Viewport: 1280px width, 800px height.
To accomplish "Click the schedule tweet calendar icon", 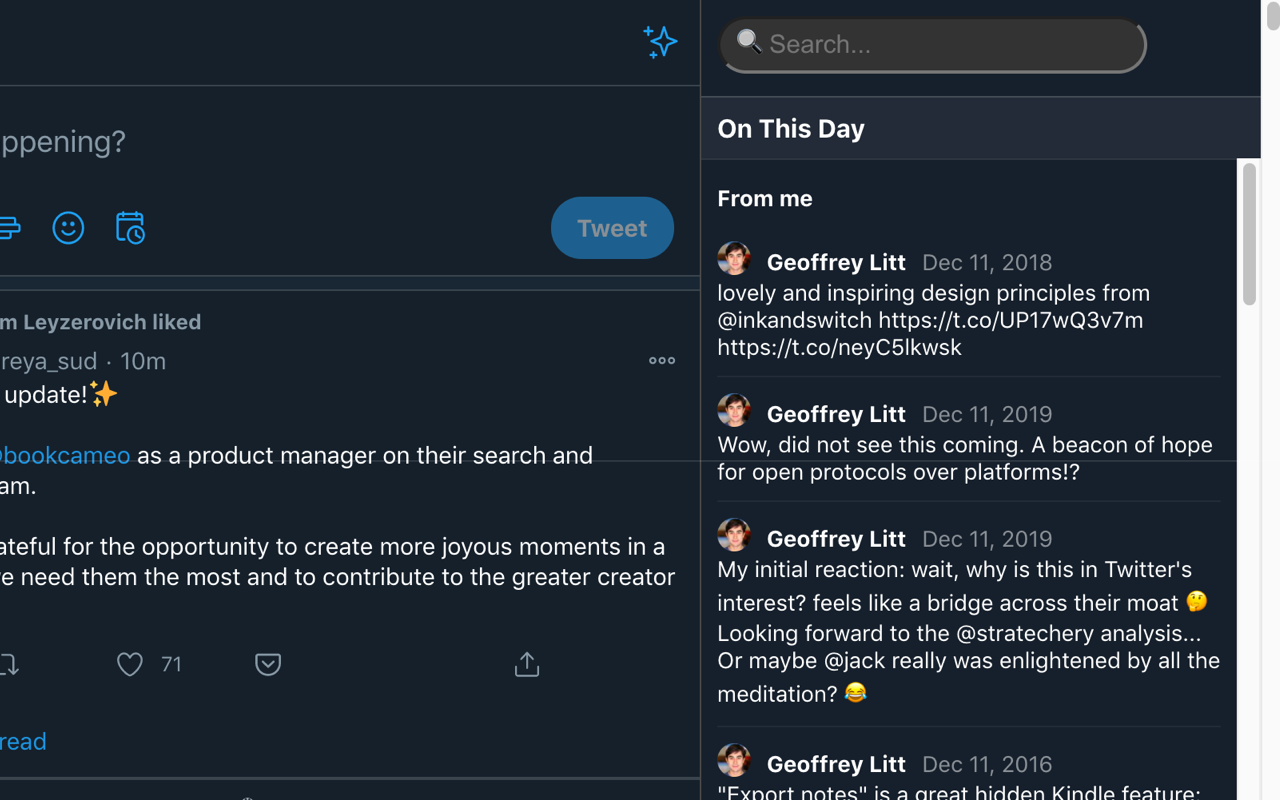I will click(x=130, y=228).
